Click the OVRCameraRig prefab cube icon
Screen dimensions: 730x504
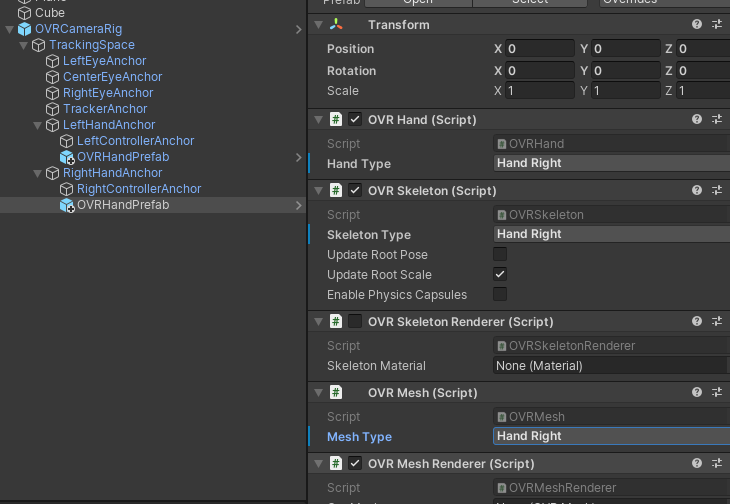coord(24,29)
